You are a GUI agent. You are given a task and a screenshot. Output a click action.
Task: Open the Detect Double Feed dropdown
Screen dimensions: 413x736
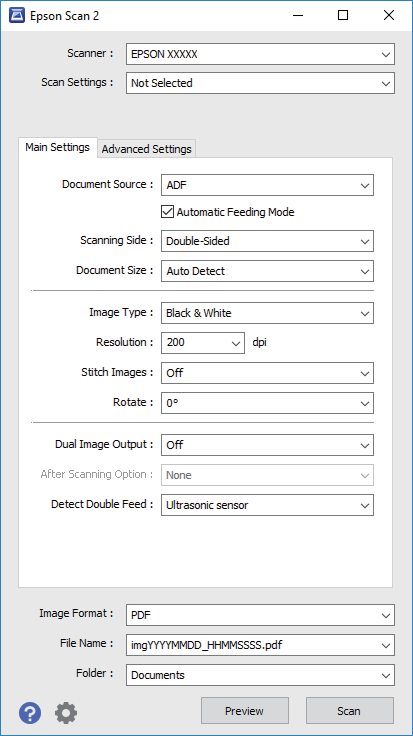point(268,505)
